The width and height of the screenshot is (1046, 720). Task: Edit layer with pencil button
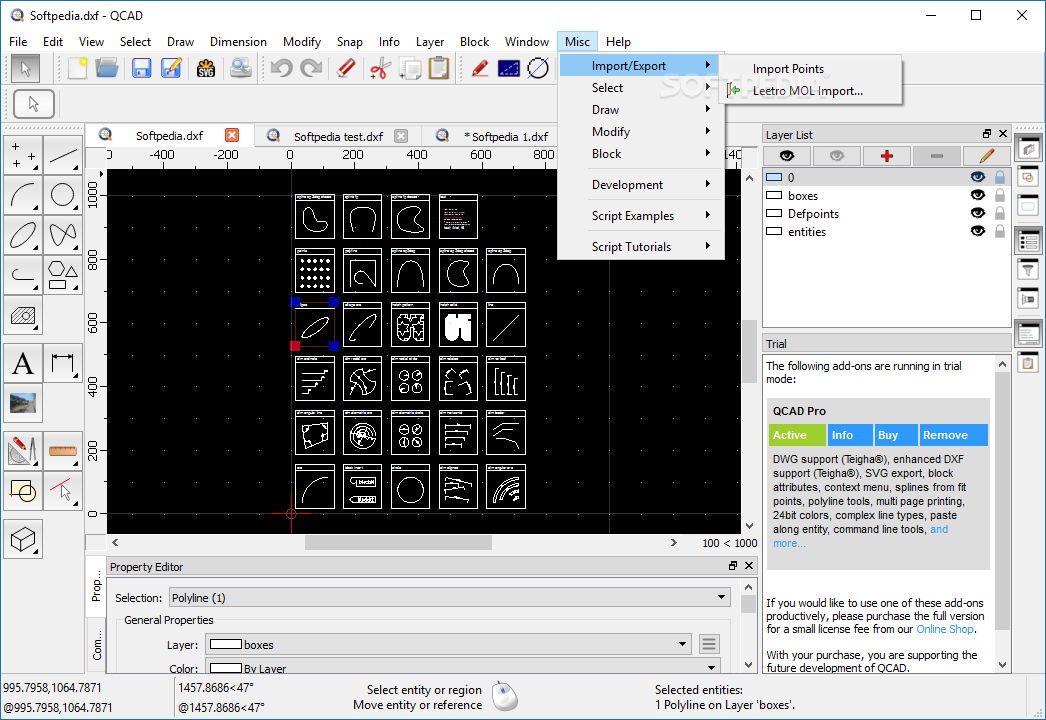pyautogui.click(x=986, y=155)
